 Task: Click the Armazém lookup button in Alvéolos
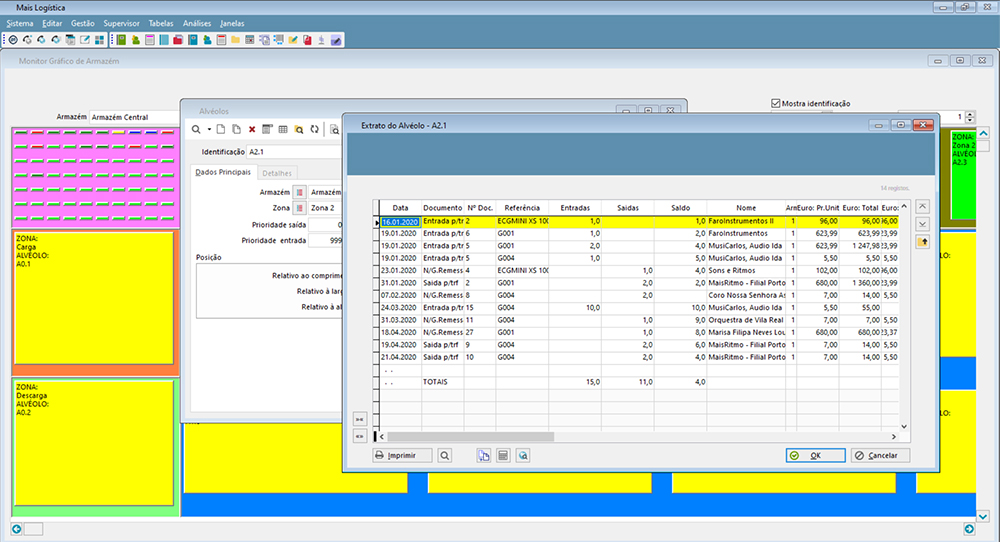[299, 192]
